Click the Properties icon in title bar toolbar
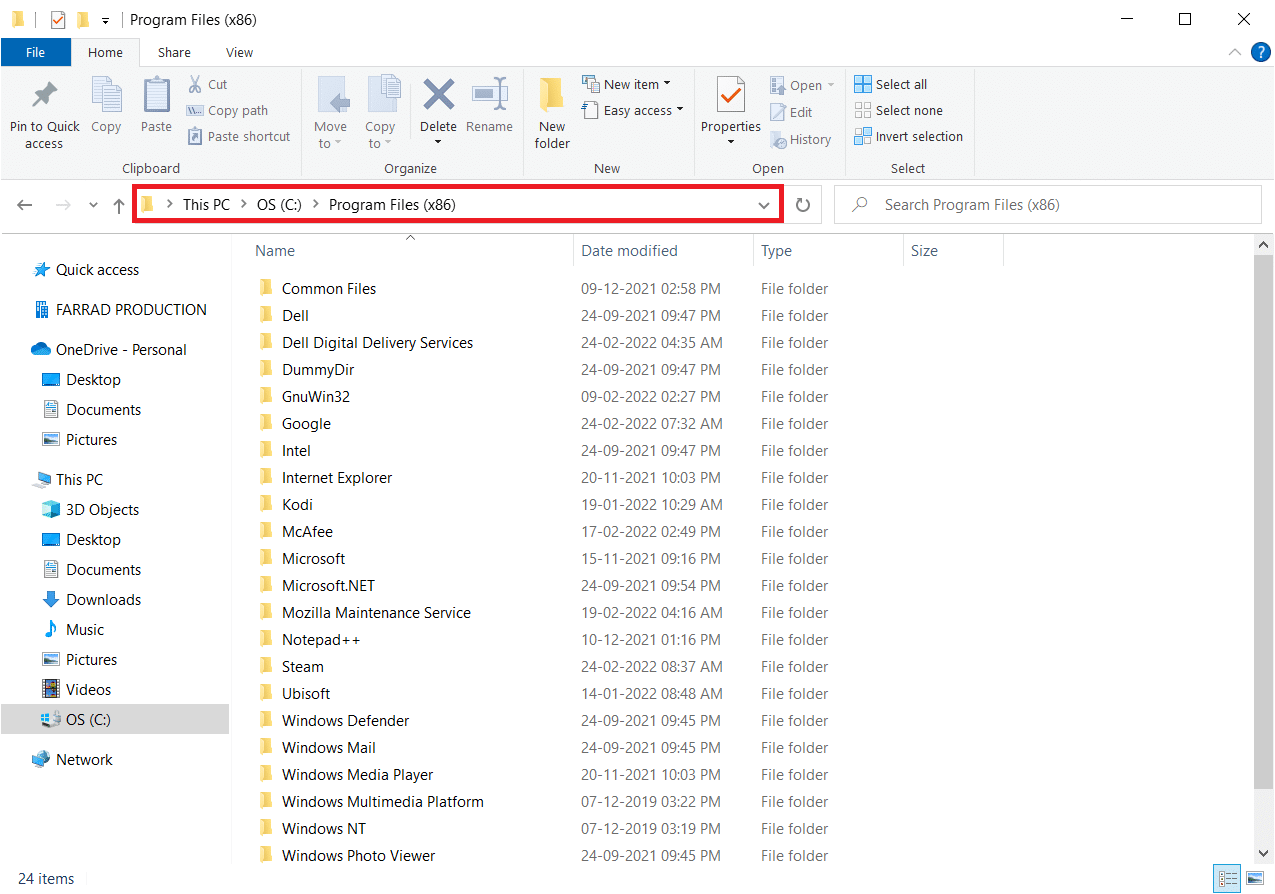 point(58,19)
